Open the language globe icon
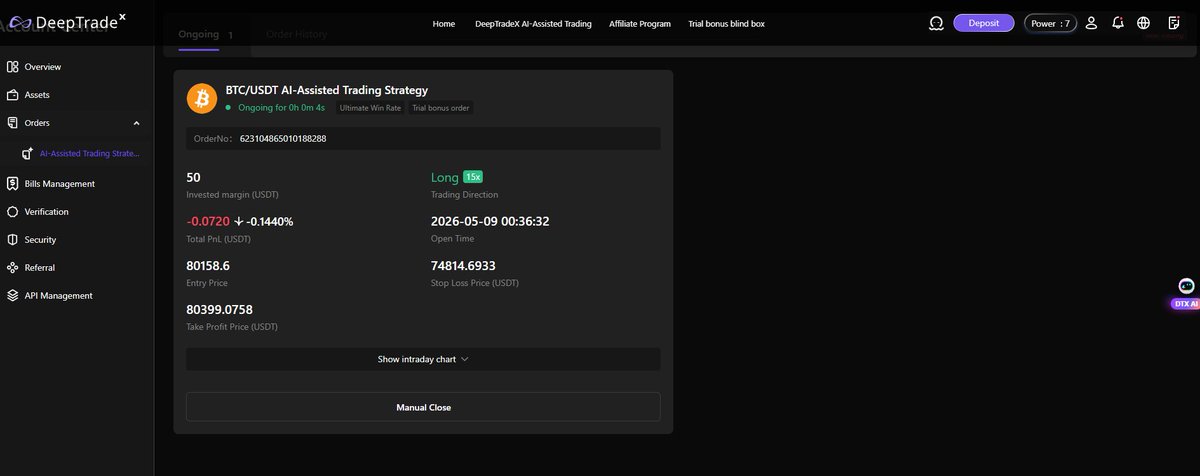This screenshot has height=476, width=1200. pyautogui.click(x=1143, y=23)
